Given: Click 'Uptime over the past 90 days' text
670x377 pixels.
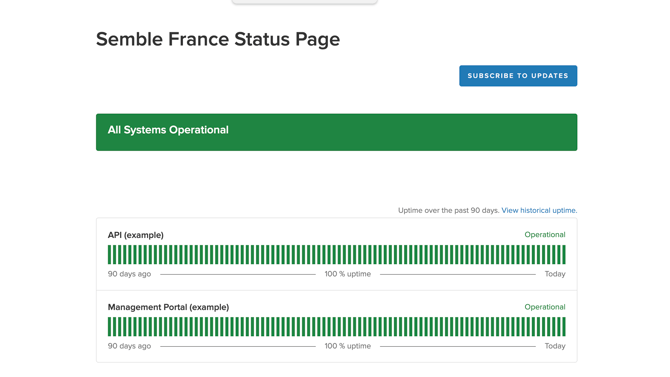Looking at the screenshot, I should [449, 210].
